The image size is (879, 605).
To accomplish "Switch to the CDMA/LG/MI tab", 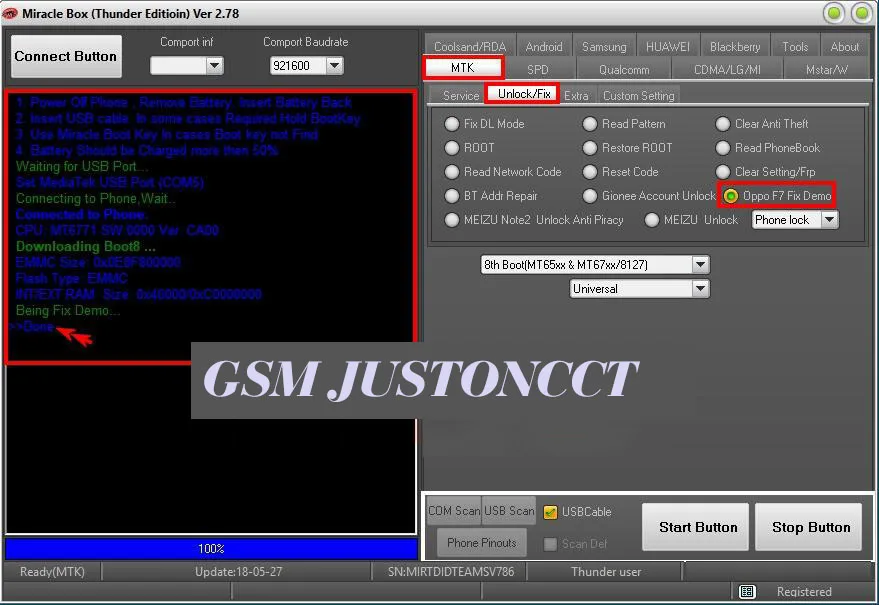I will (x=727, y=70).
